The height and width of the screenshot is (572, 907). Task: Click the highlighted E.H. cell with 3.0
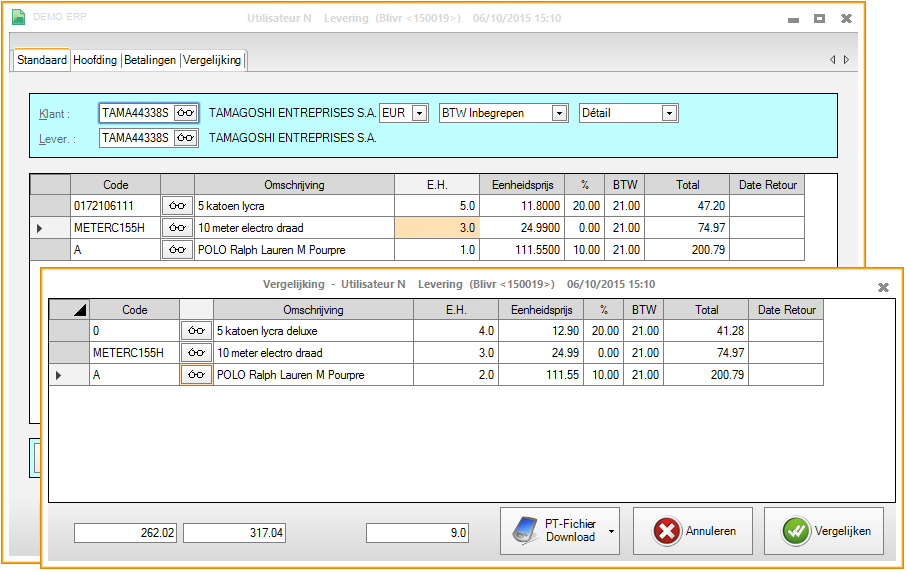pyautogui.click(x=437, y=228)
